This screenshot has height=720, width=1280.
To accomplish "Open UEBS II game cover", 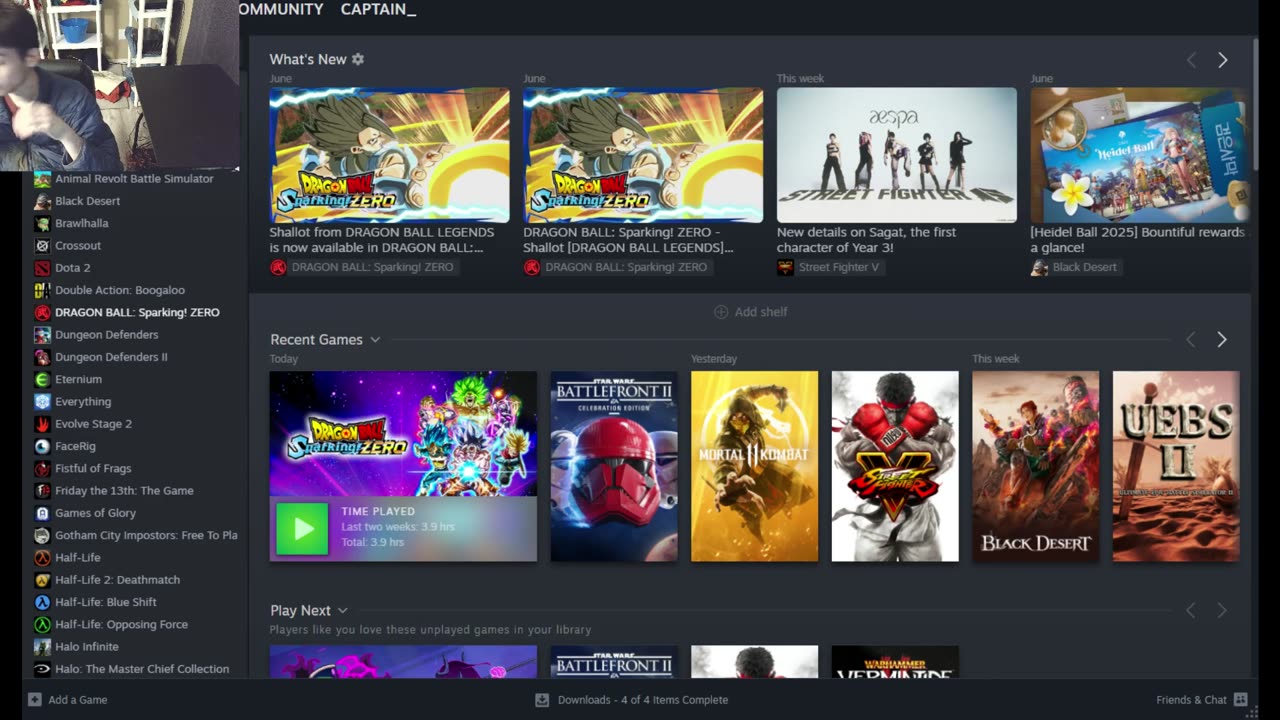I will (x=1176, y=466).
